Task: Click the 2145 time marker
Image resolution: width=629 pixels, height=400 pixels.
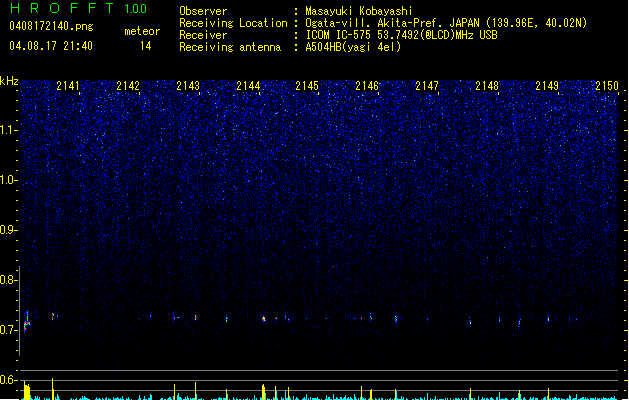Action: [x=307, y=86]
